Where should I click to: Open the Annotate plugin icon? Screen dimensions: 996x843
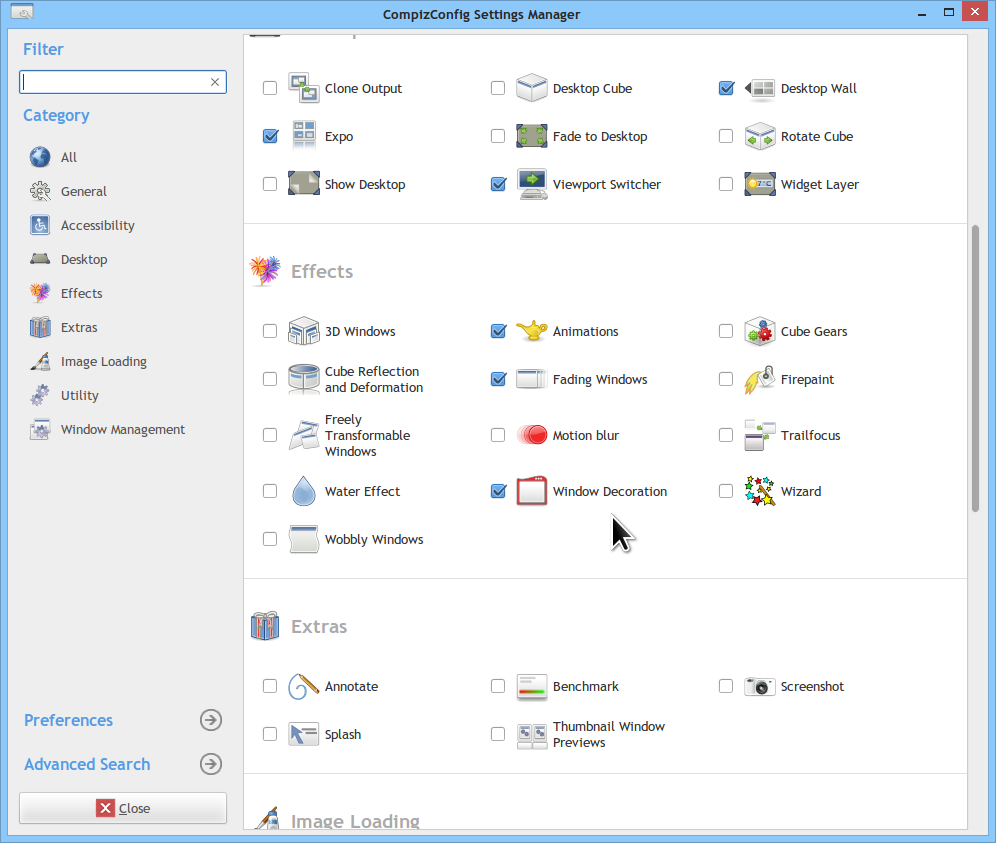[x=304, y=686]
